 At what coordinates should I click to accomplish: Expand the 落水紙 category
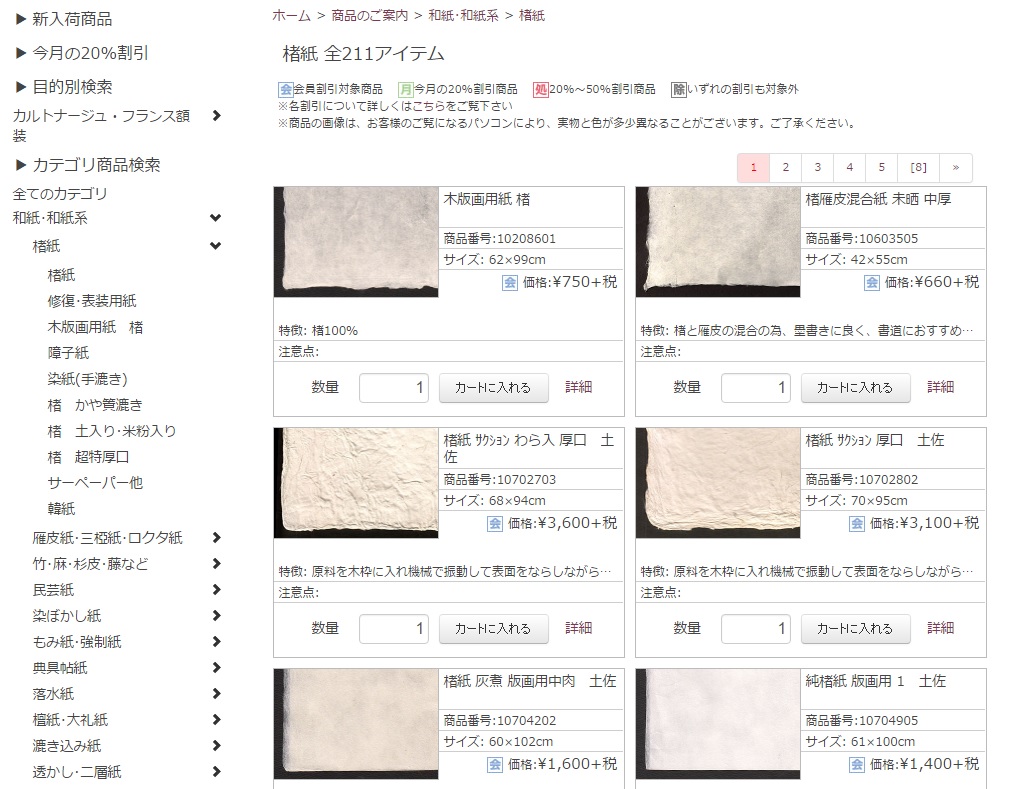(x=217, y=694)
